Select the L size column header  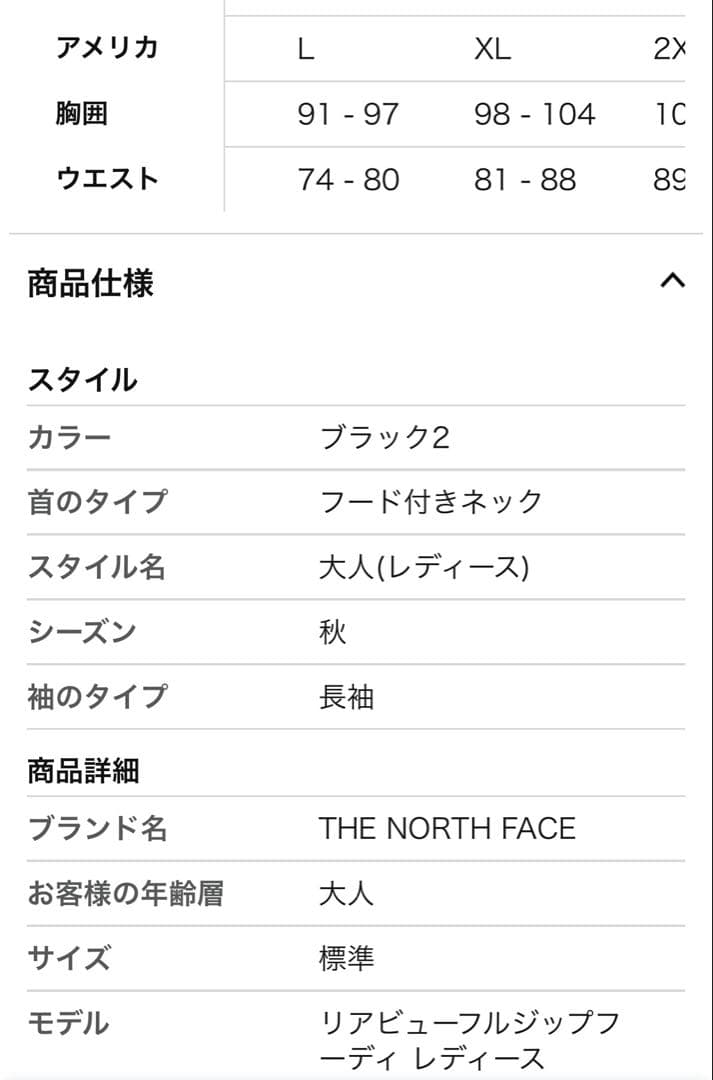pos(306,45)
